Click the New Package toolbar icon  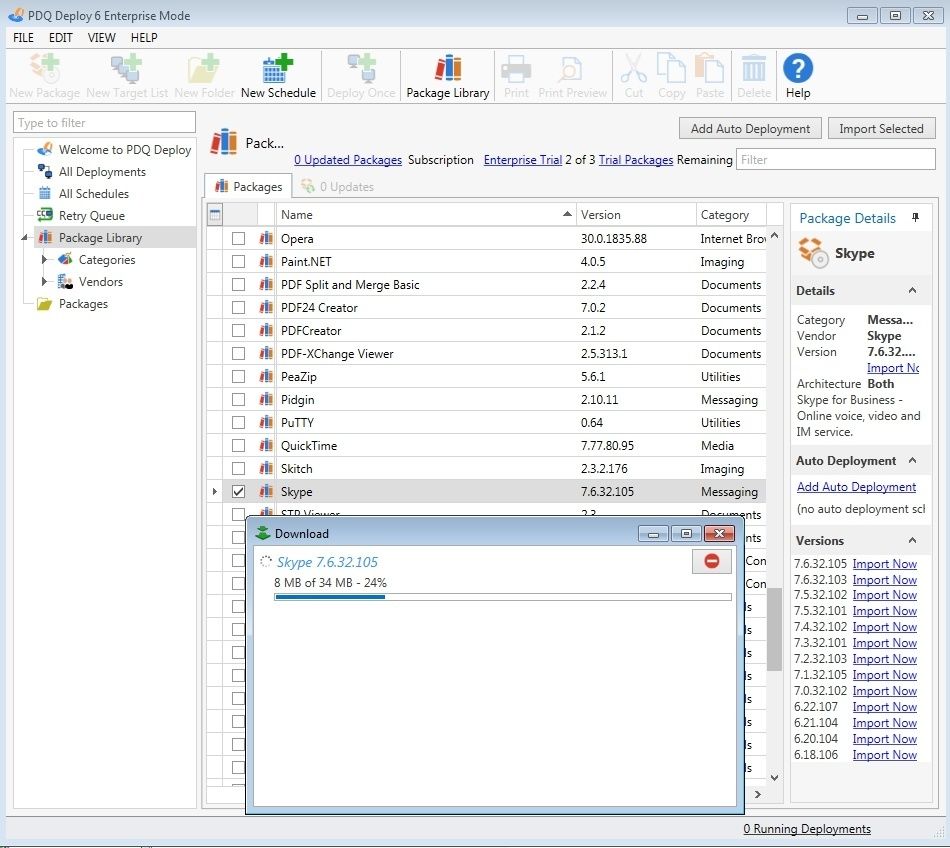pyautogui.click(x=44, y=68)
